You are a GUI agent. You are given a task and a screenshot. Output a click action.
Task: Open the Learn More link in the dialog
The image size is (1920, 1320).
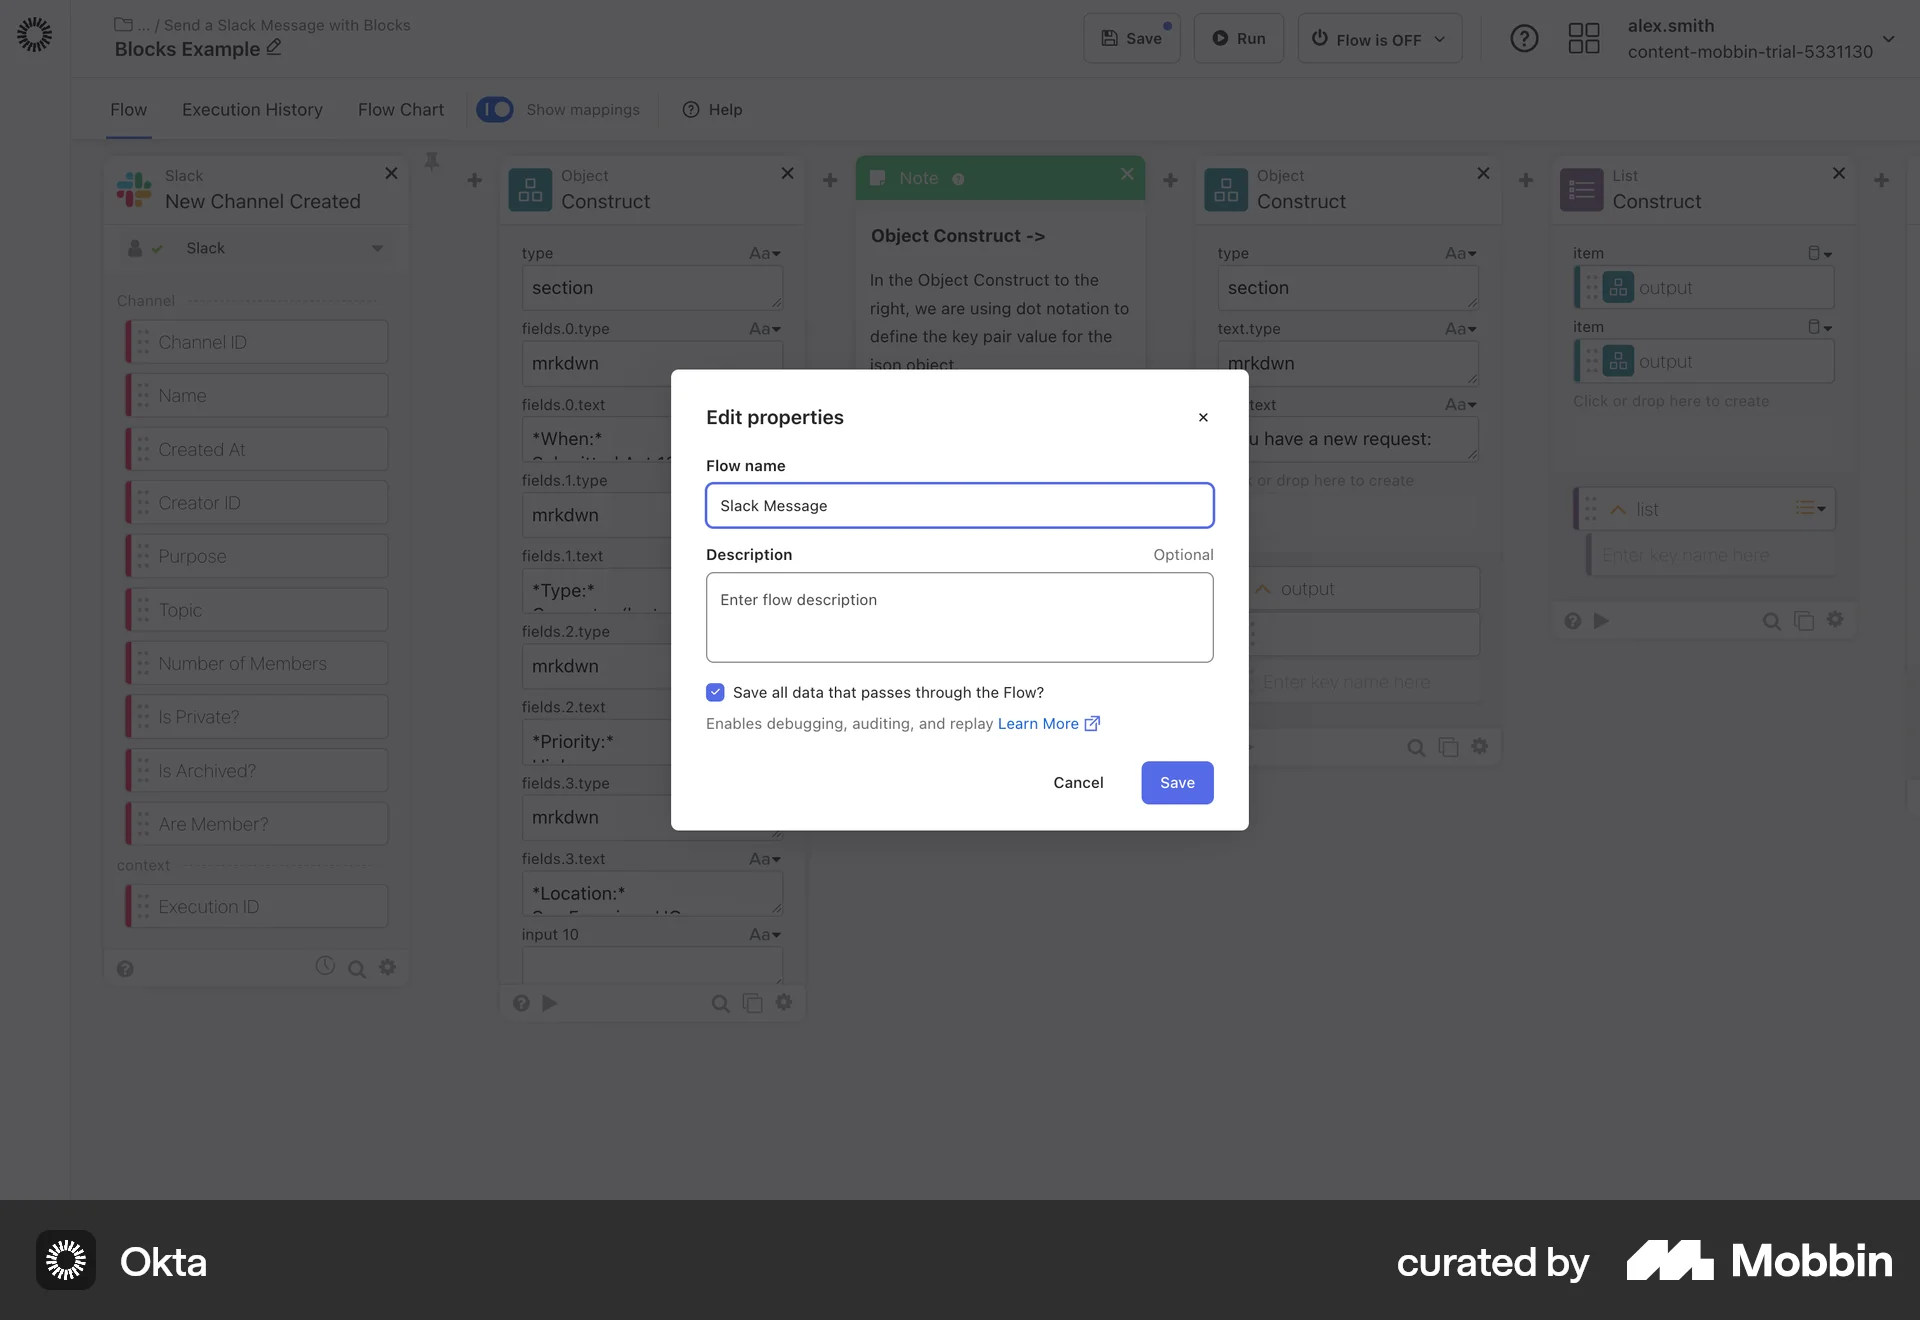[1039, 723]
